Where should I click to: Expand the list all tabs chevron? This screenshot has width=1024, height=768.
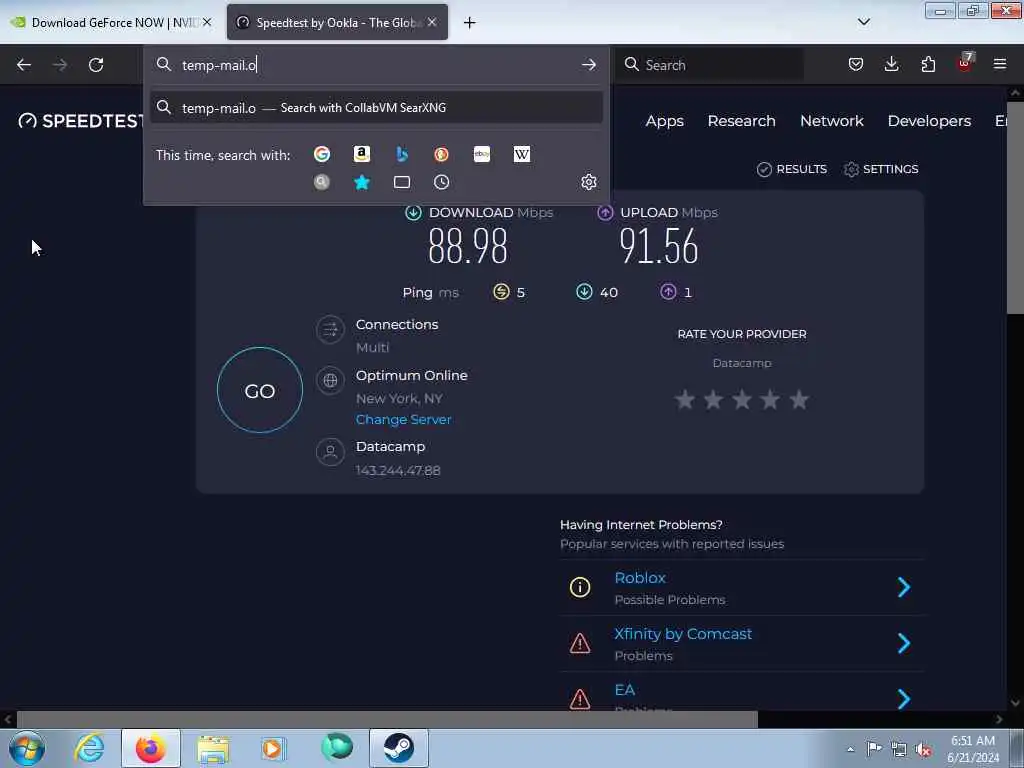coord(863,22)
